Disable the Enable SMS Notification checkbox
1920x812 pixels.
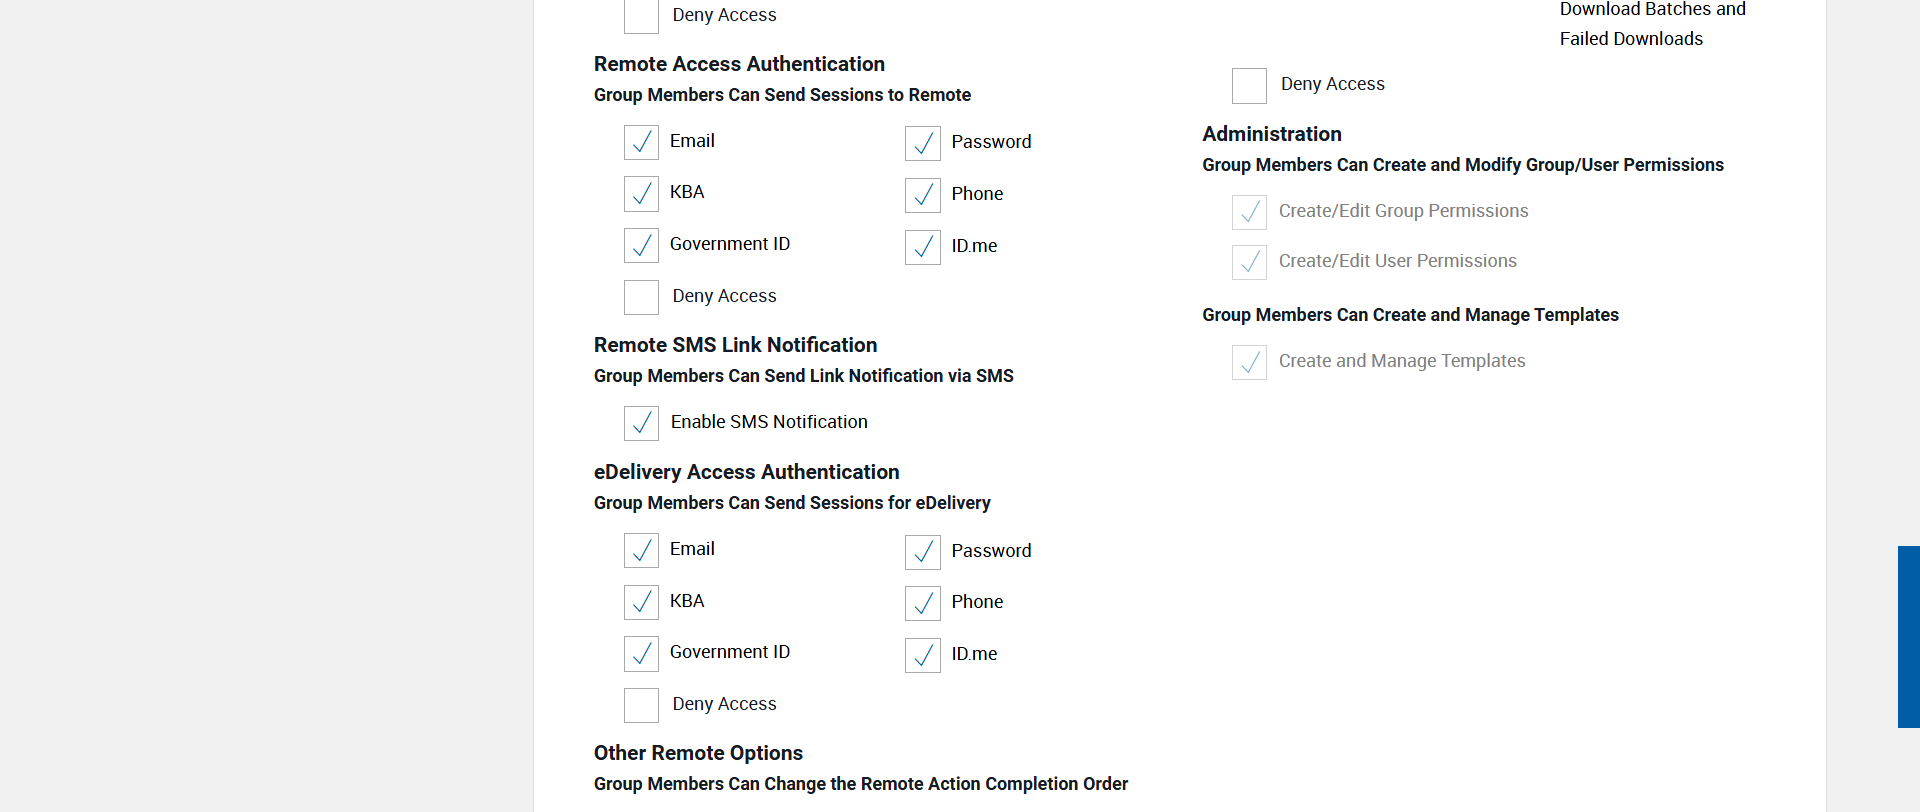pos(641,423)
